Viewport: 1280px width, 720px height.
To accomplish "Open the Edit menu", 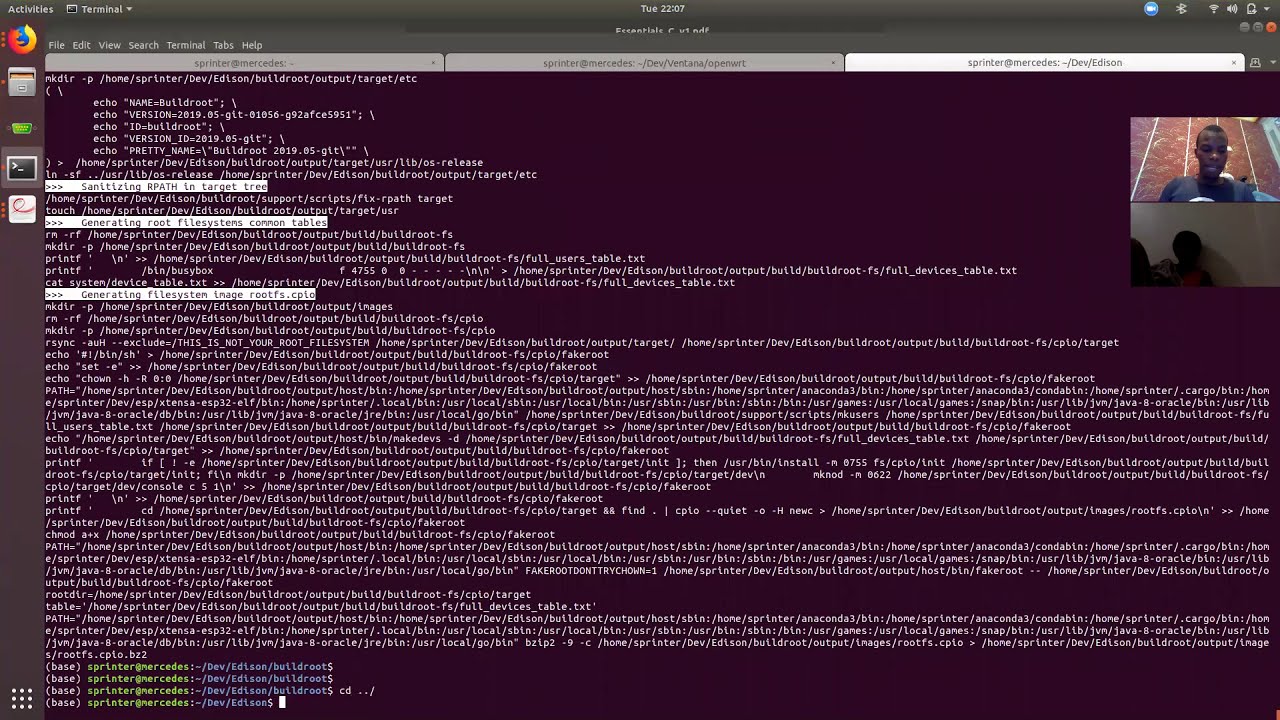I will click(81, 45).
